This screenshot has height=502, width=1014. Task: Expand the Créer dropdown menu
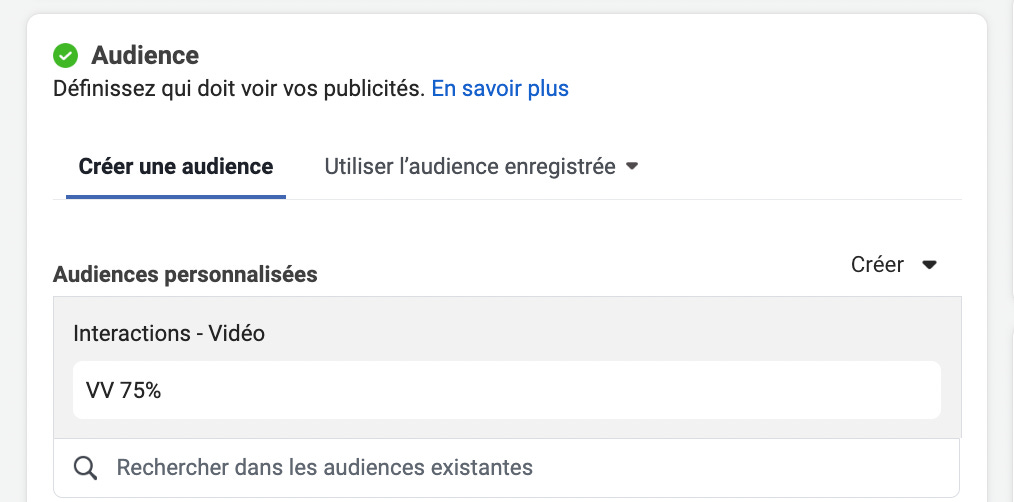click(894, 265)
